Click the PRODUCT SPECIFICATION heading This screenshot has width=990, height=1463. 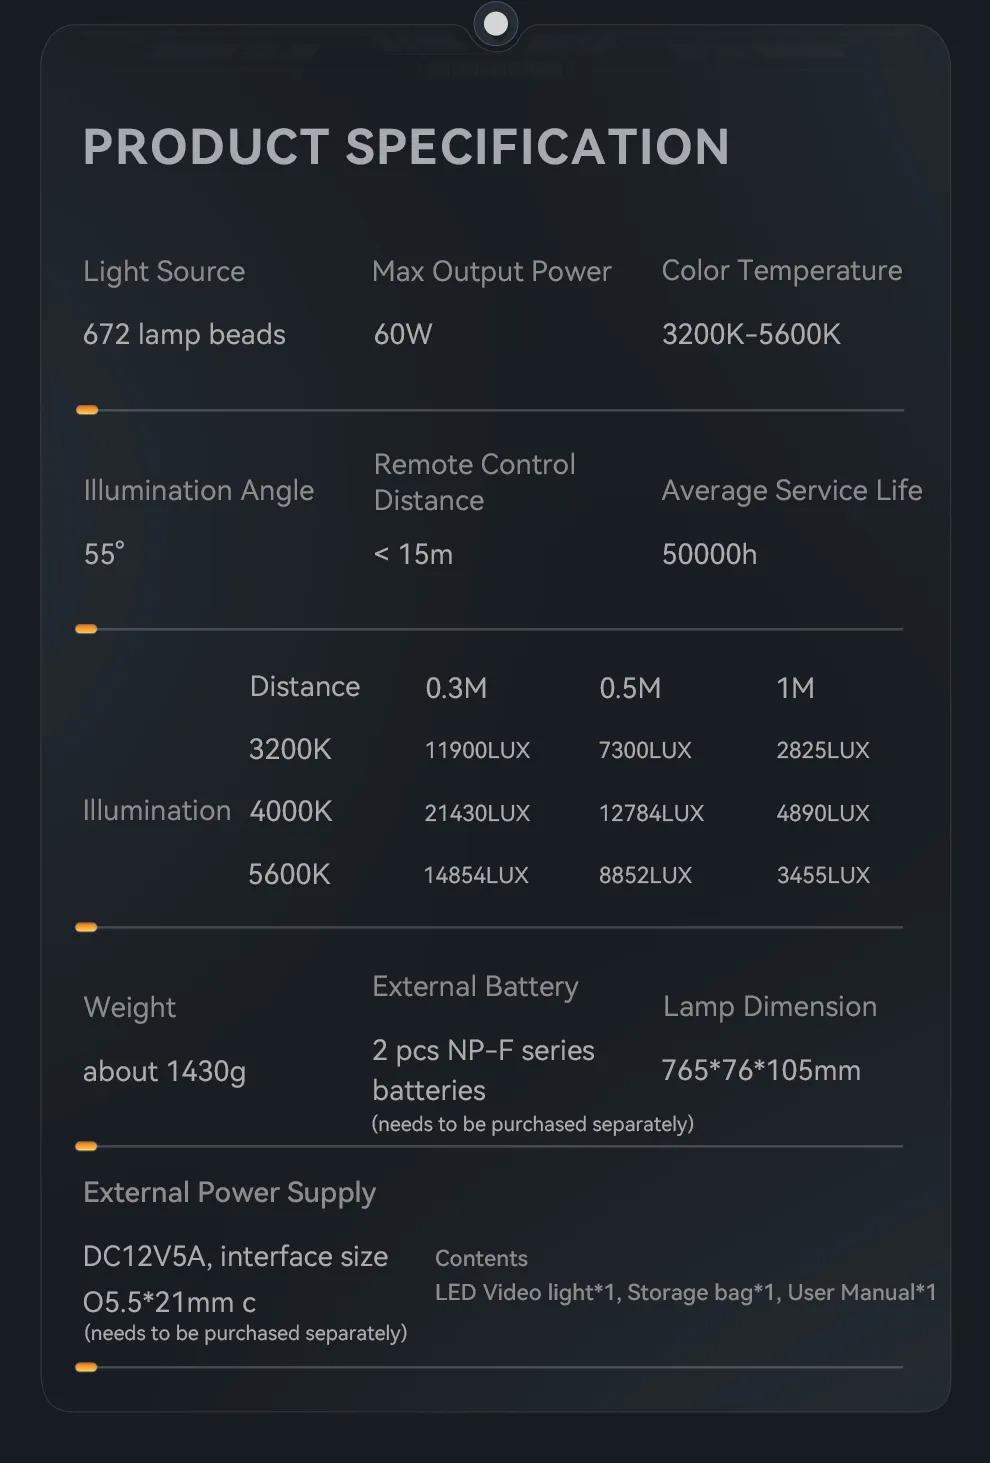tap(406, 147)
